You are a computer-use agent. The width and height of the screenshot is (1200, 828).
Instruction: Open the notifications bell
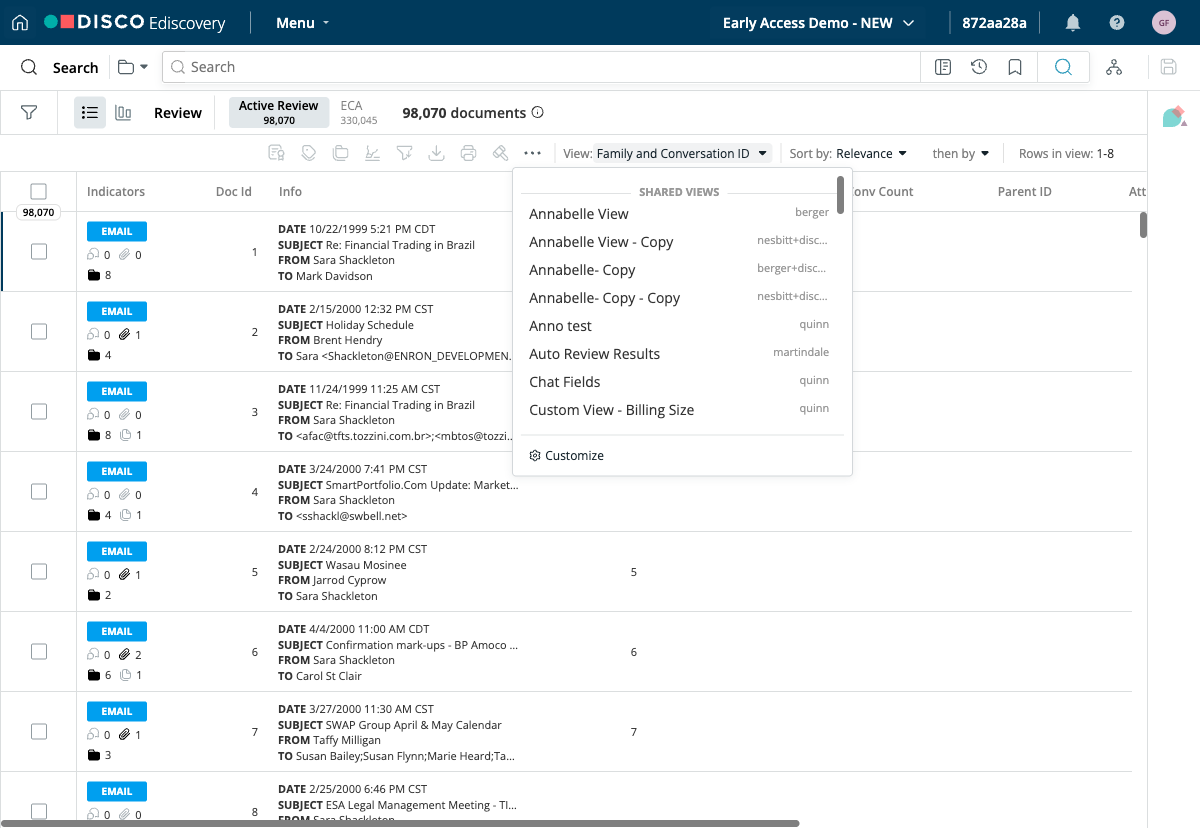tap(1073, 22)
